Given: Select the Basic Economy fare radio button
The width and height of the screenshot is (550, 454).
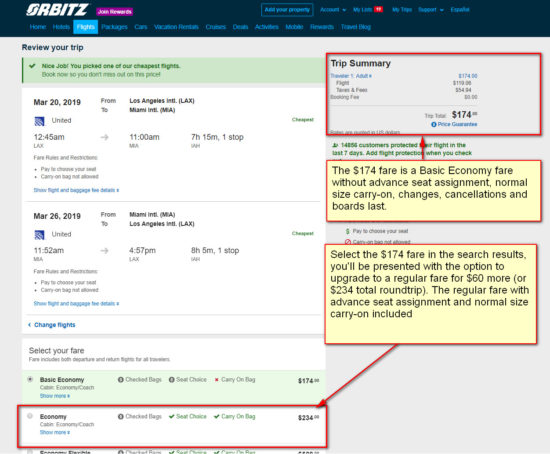Looking at the screenshot, I should [30, 379].
